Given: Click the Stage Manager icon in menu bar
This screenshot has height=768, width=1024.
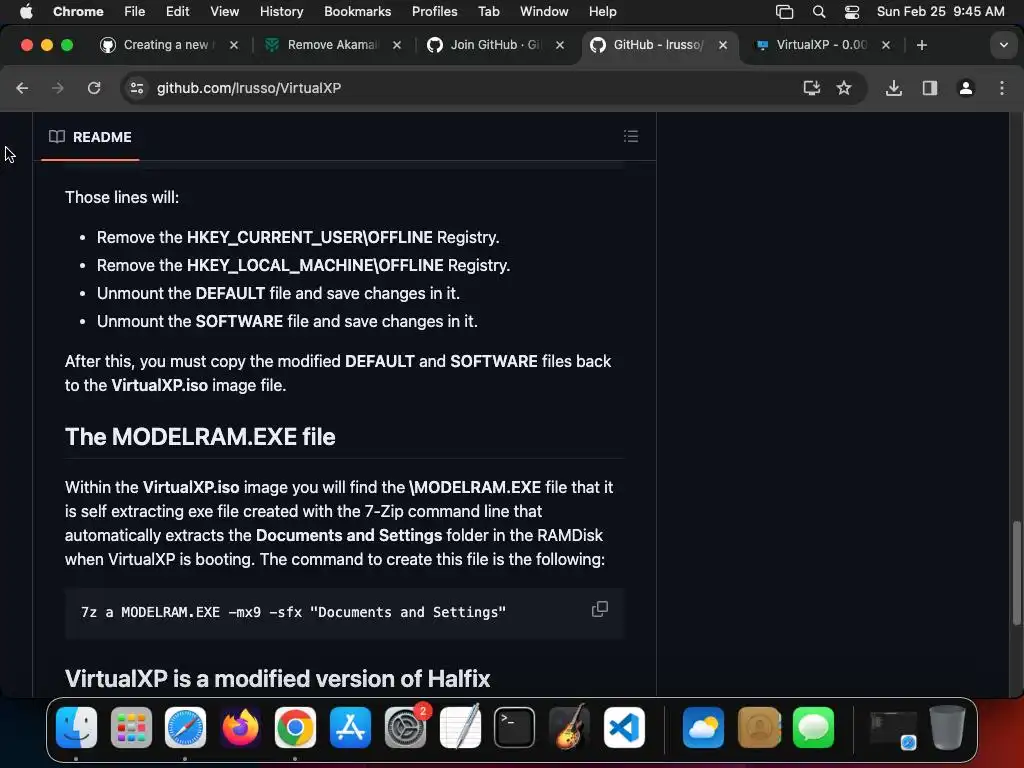Looking at the screenshot, I should tap(784, 11).
